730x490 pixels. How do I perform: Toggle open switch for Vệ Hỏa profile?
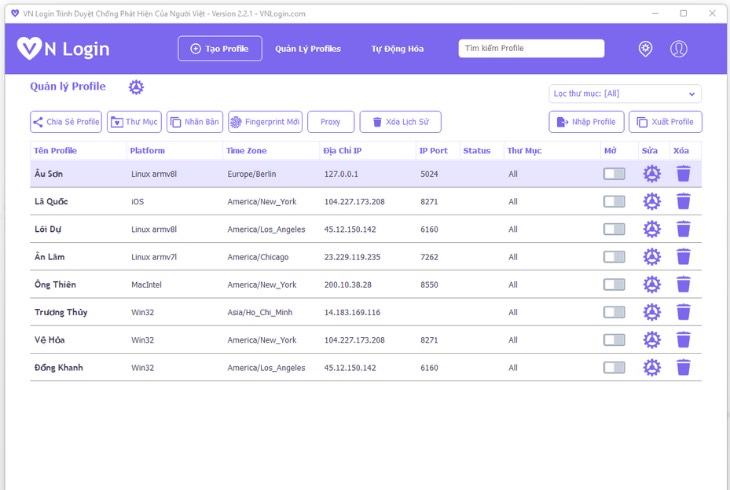[x=614, y=340]
